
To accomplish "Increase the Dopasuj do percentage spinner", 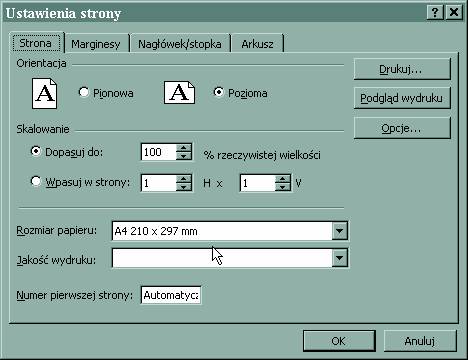I will (183, 148).
